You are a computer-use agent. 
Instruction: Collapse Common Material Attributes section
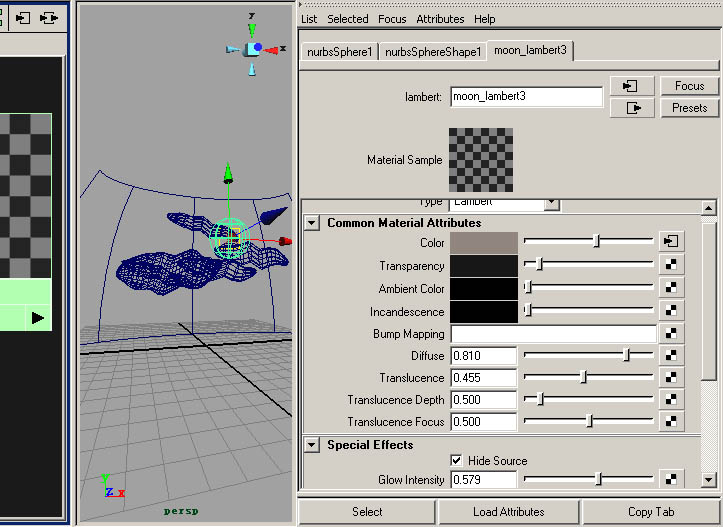click(312, 223)
